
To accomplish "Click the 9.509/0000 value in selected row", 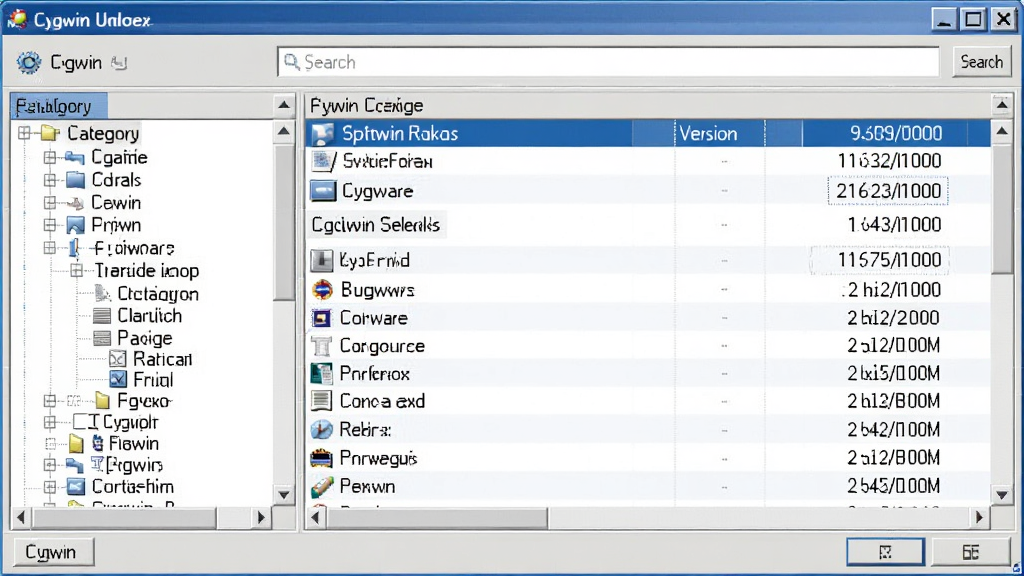I will (895, 134).
